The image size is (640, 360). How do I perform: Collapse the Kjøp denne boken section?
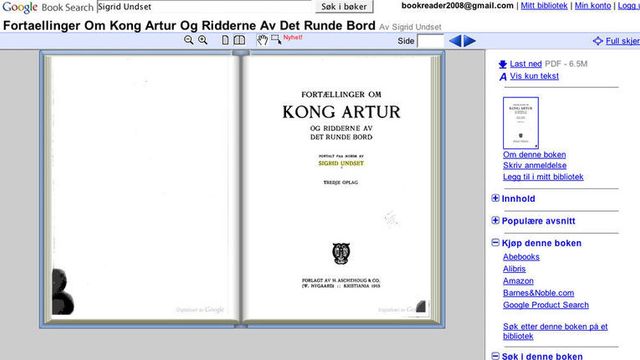[x=495, y=242]
